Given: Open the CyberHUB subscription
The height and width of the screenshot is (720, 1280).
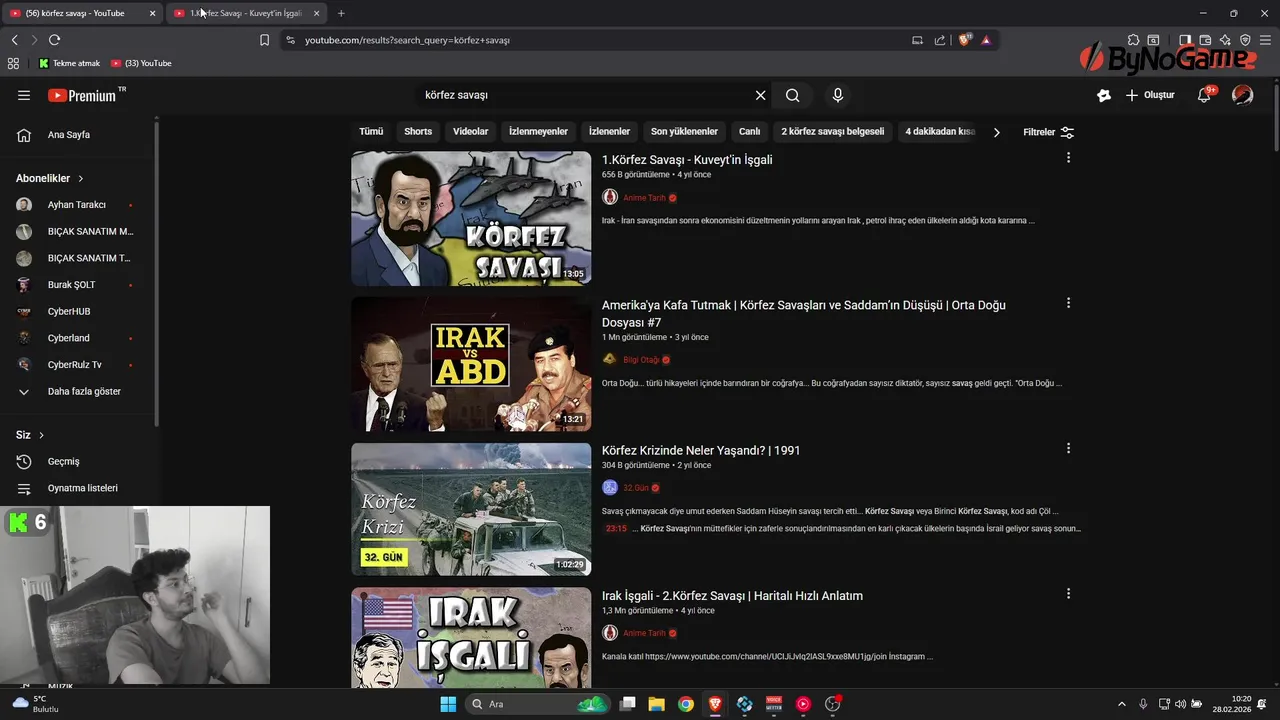Looking at the screenshot, I should [76, 311].
